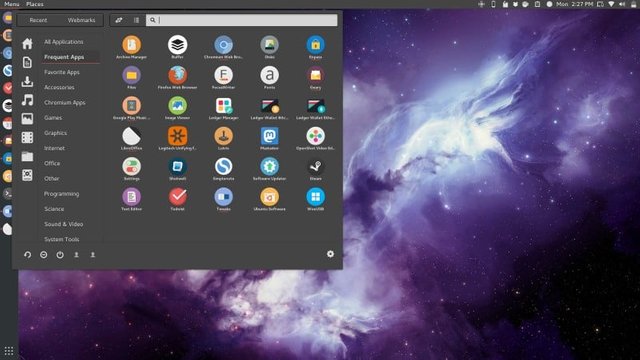Viewport: 640px width, 360px height.
Task: Show the Programming category
Action: [x=62, y=194]
